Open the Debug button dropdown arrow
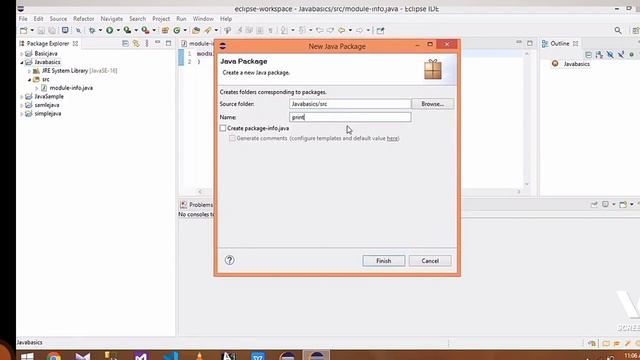The height and width of the screenshot is (360, 640). pos(100,30)
